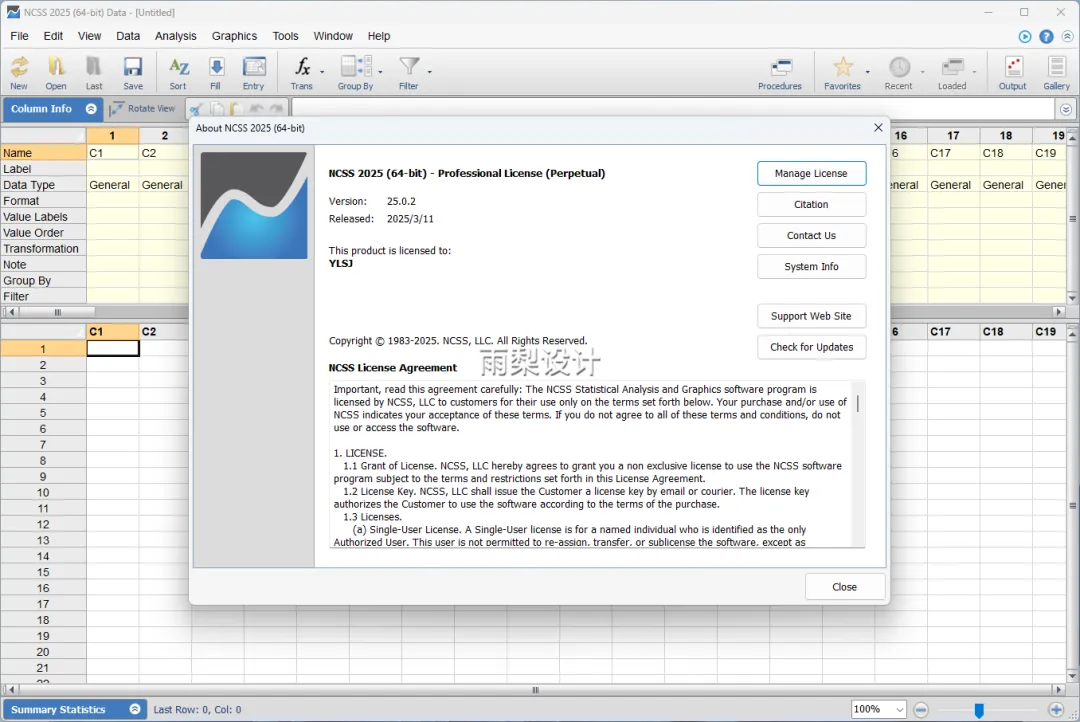This screenshot has height=722, width=1080.
Task: Click the zoom in plus icon
Action: [x=1056, y=710]
